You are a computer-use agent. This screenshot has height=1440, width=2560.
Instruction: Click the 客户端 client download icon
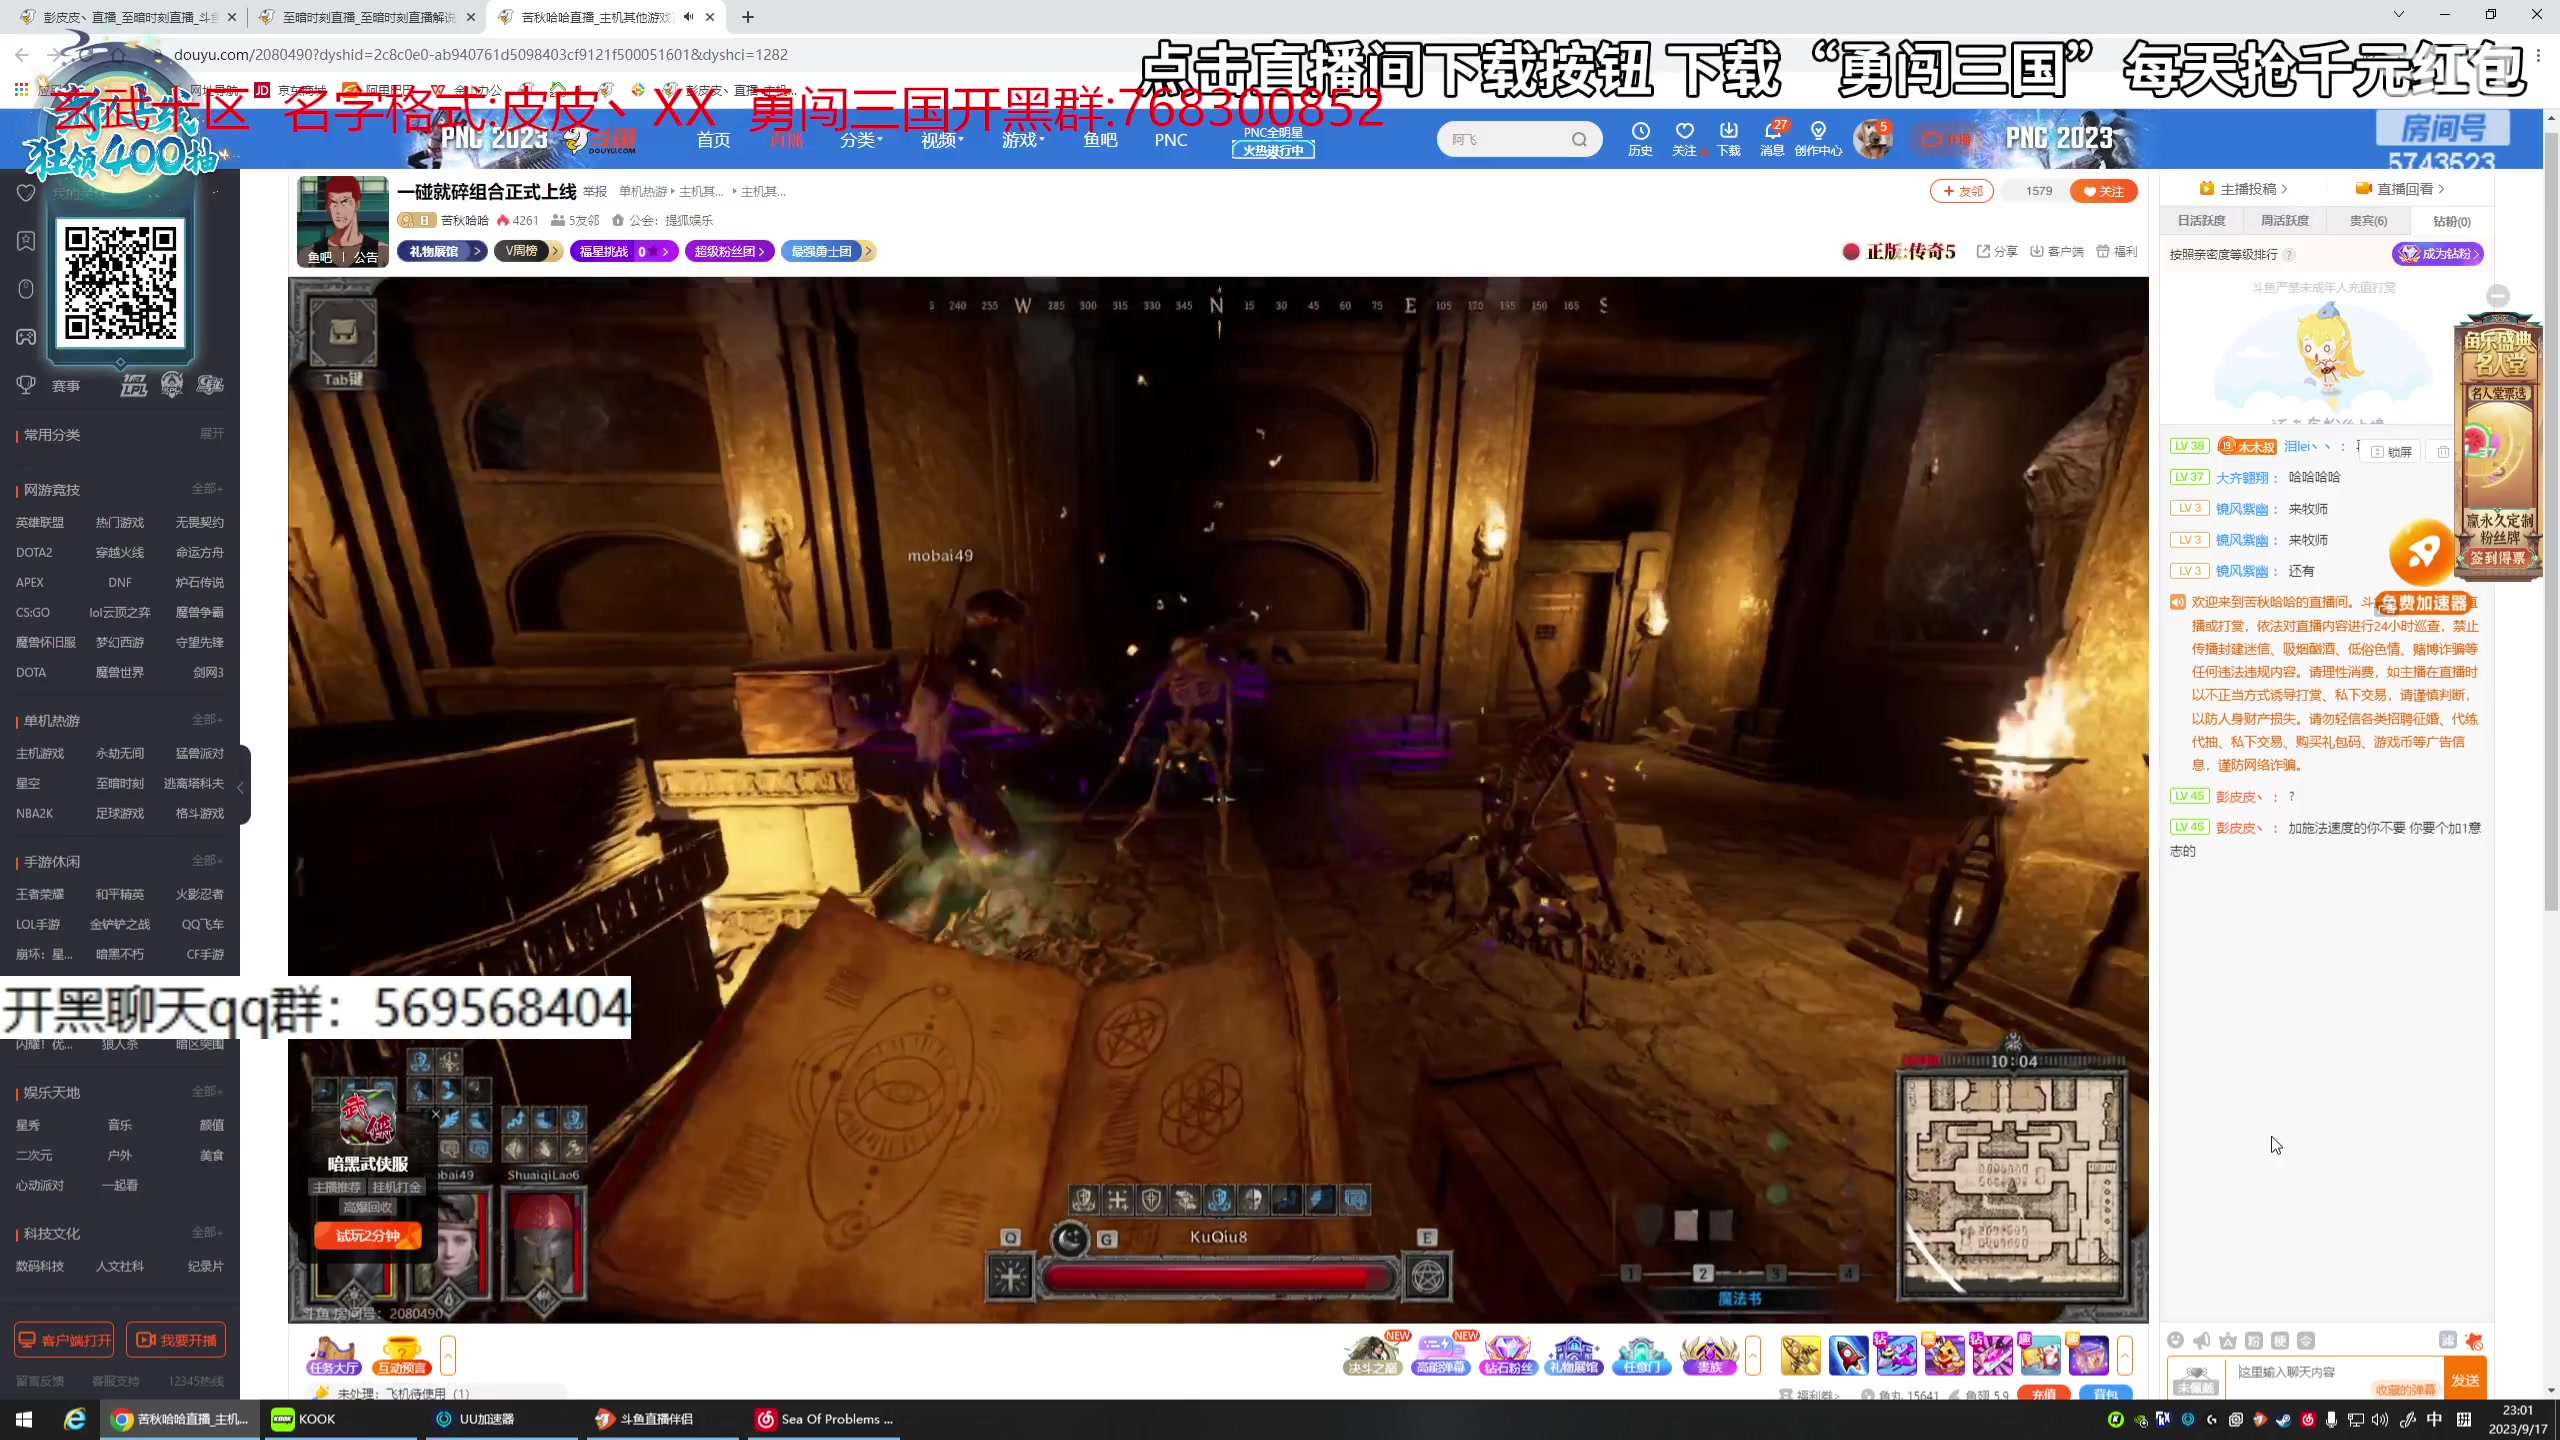[x=2057, y=251]
